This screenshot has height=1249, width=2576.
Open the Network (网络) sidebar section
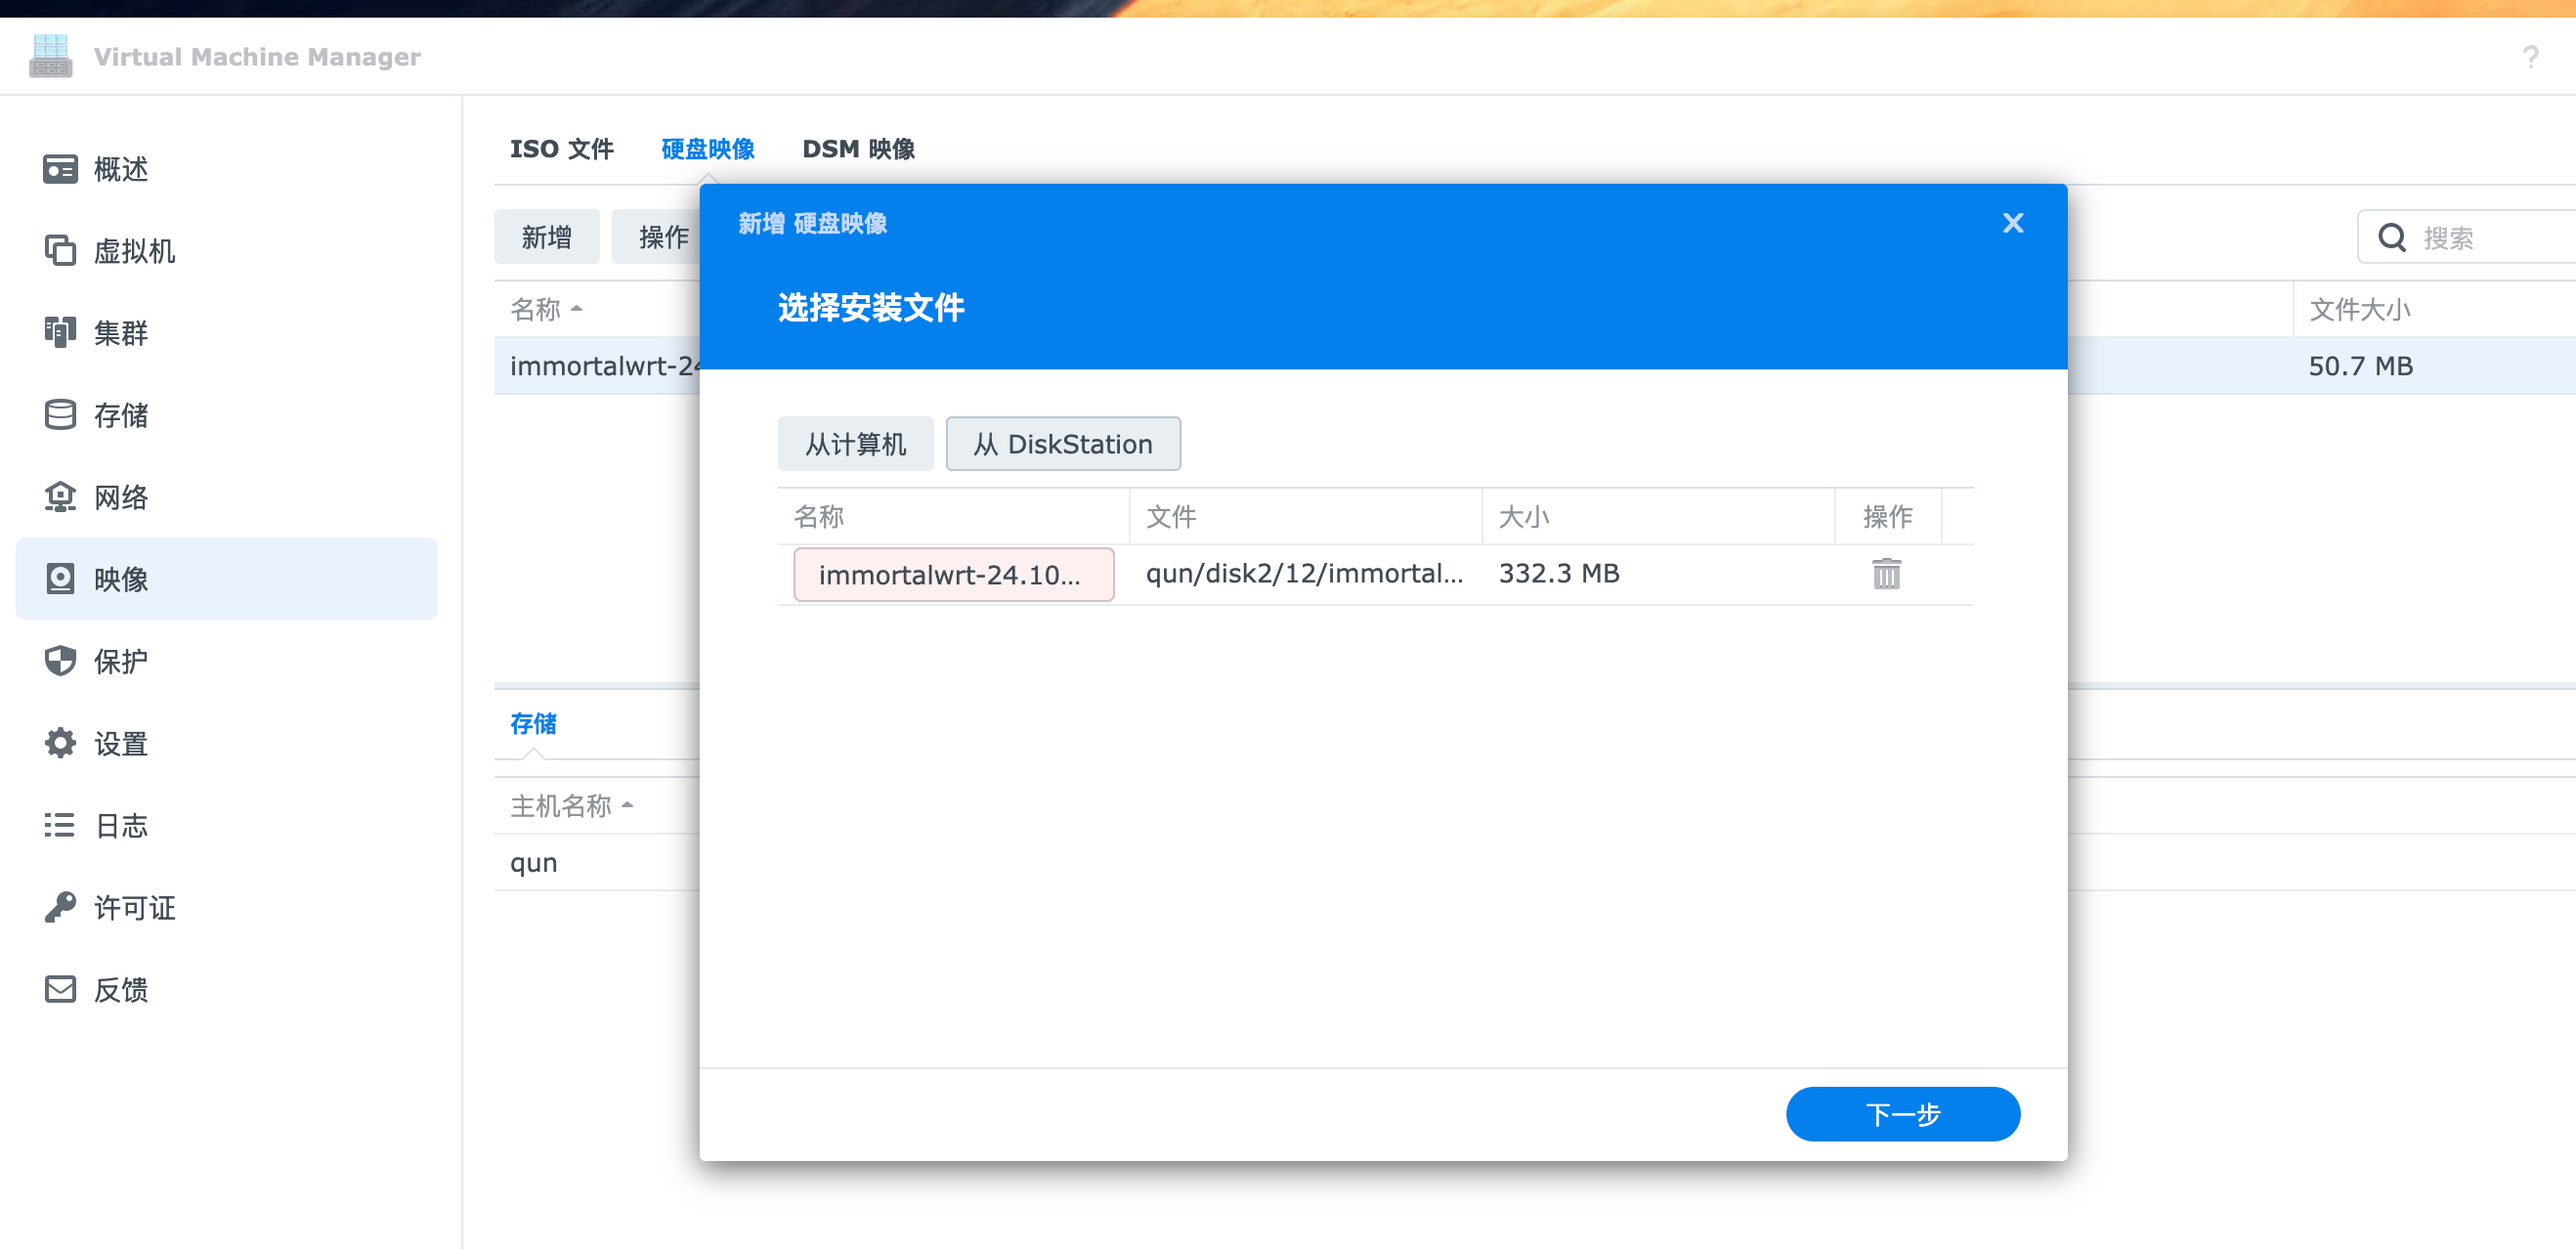coord(120,497)
